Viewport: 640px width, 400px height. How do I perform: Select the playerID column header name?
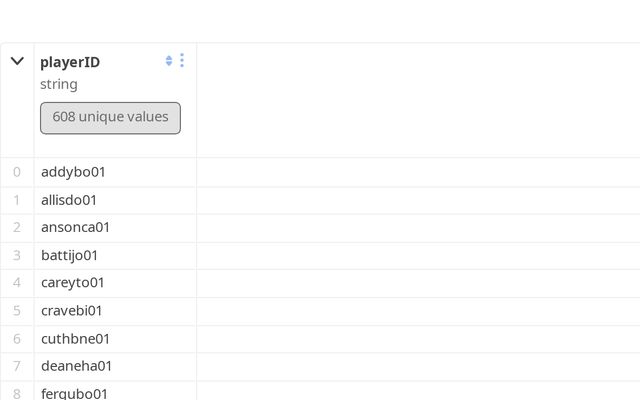pos(70,62)
